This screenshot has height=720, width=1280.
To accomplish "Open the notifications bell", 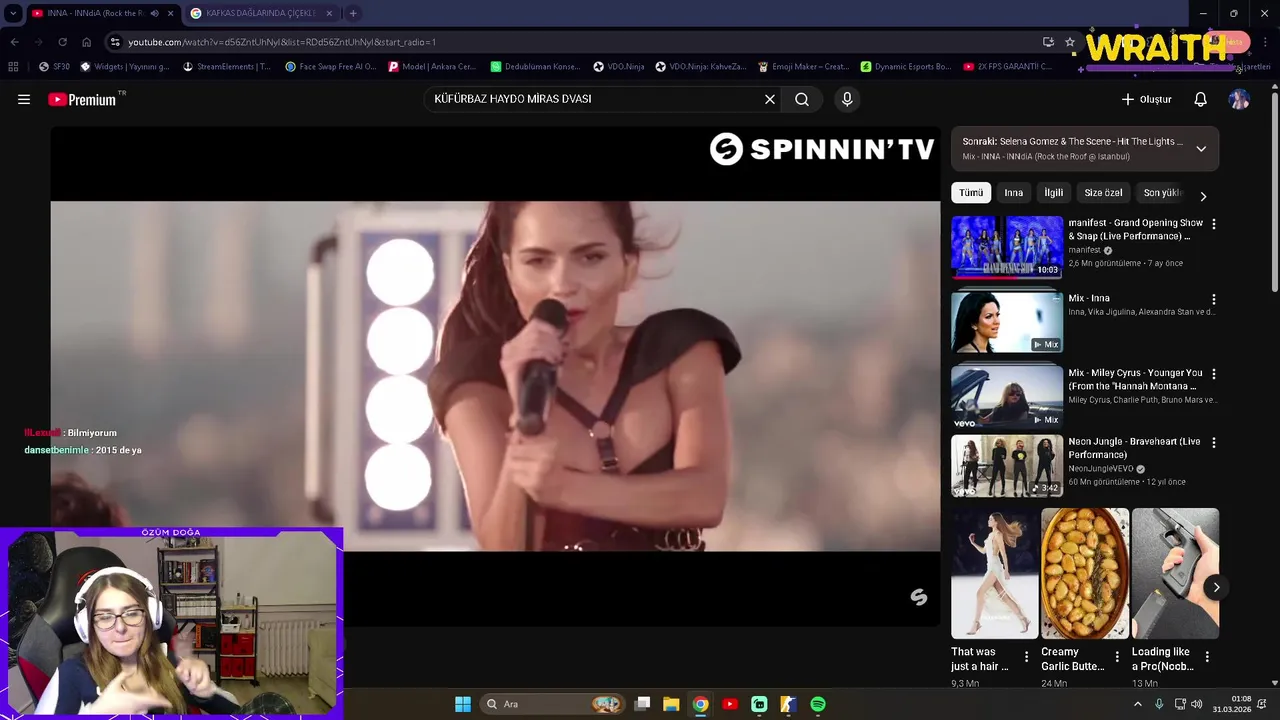I will pos(1201,99).
